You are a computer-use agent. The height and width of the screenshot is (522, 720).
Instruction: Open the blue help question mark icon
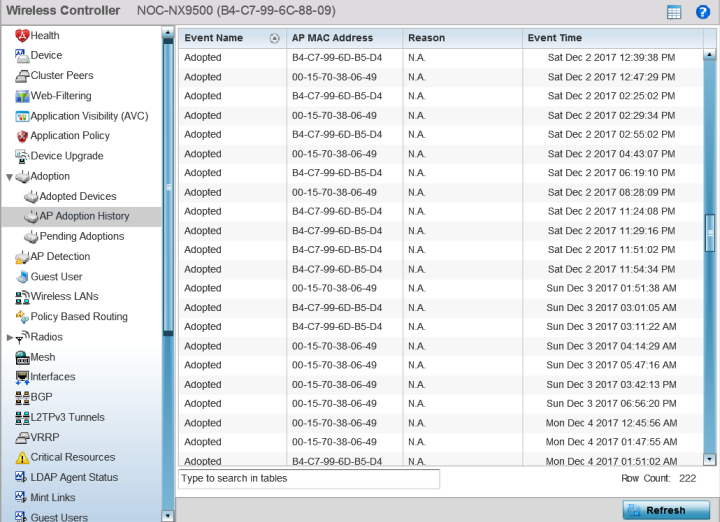(x=703, y=12)
